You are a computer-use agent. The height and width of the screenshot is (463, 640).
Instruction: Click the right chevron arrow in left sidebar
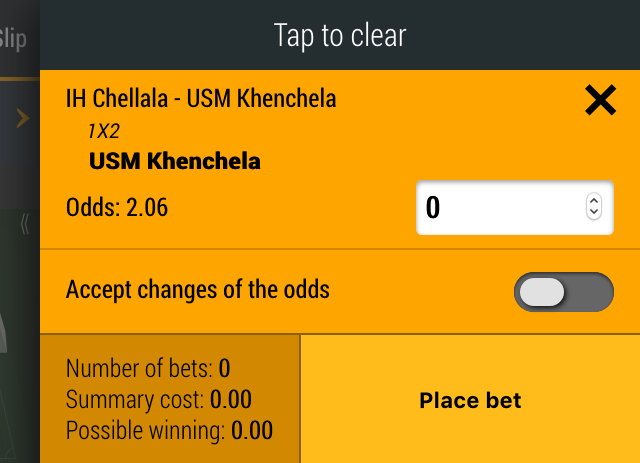click(x=22, y=119)
